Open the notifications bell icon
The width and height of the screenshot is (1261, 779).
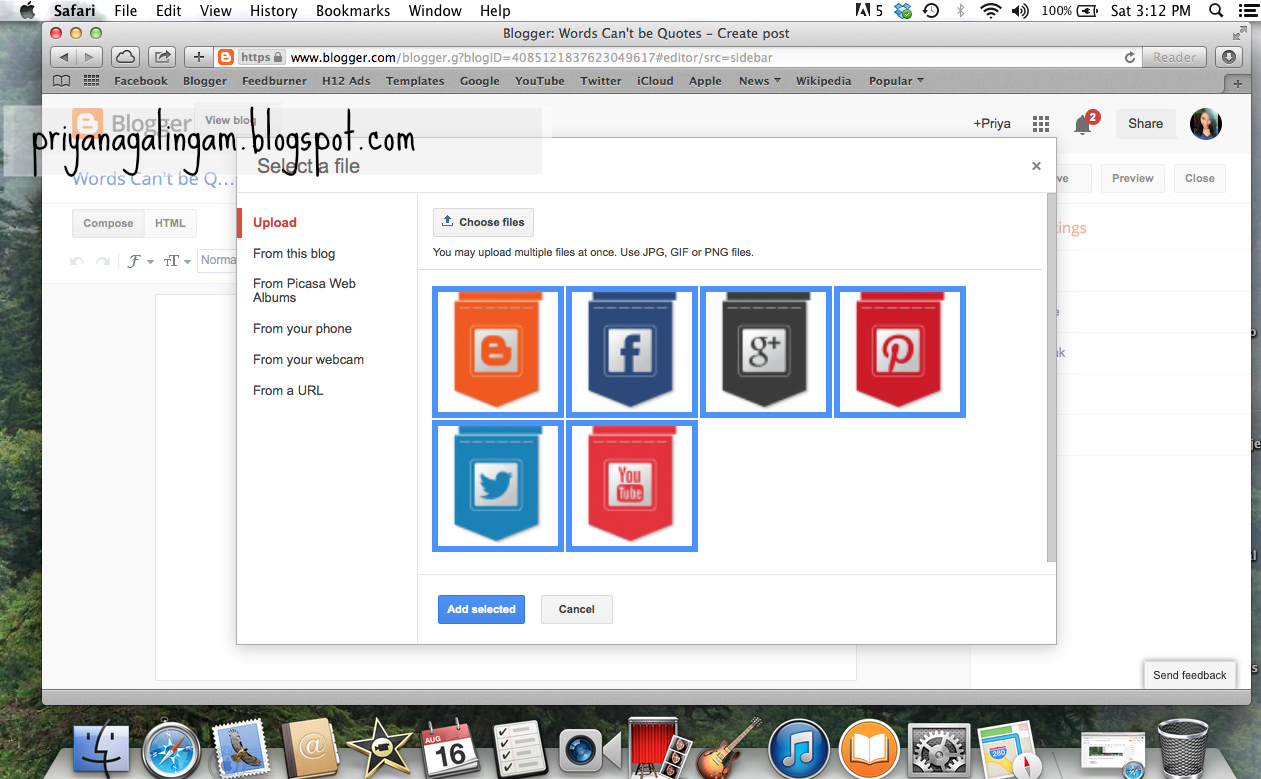[1083, 124]
